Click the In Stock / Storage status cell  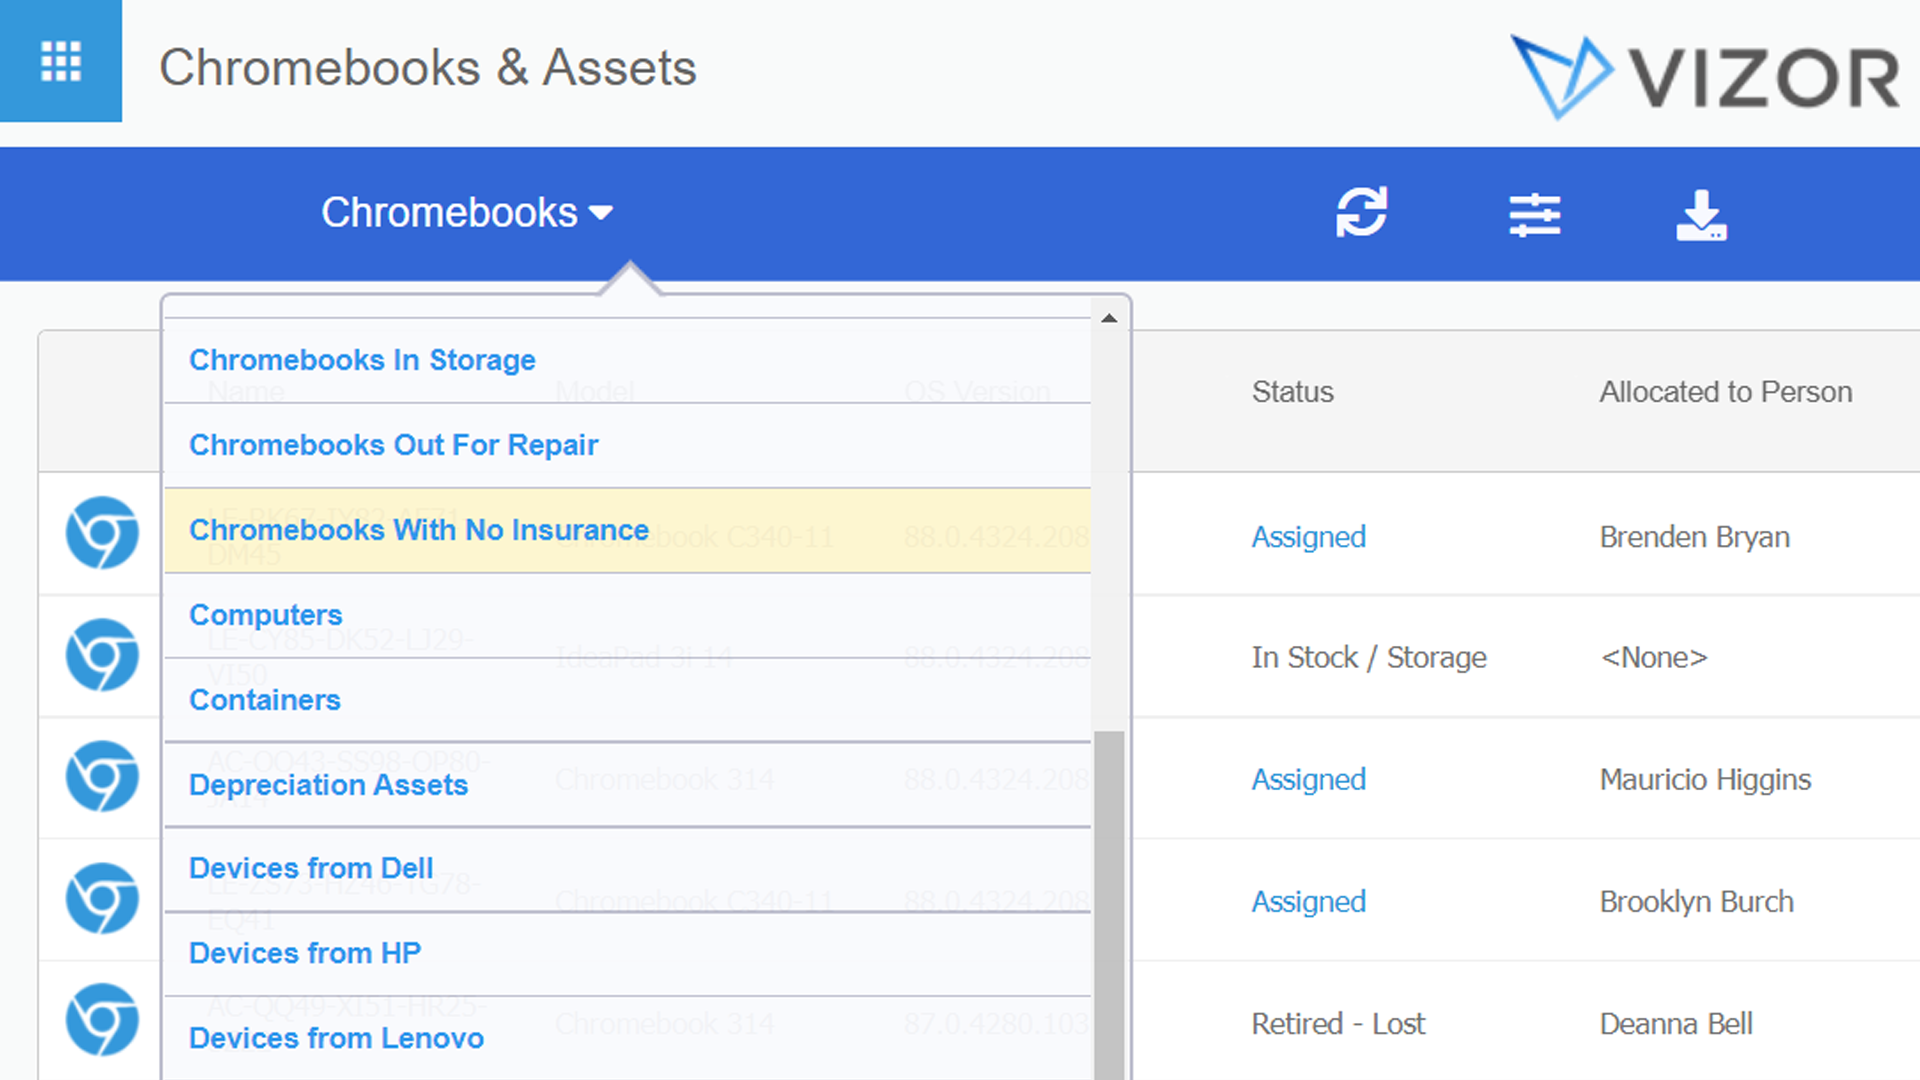[x=1369, y=657]
